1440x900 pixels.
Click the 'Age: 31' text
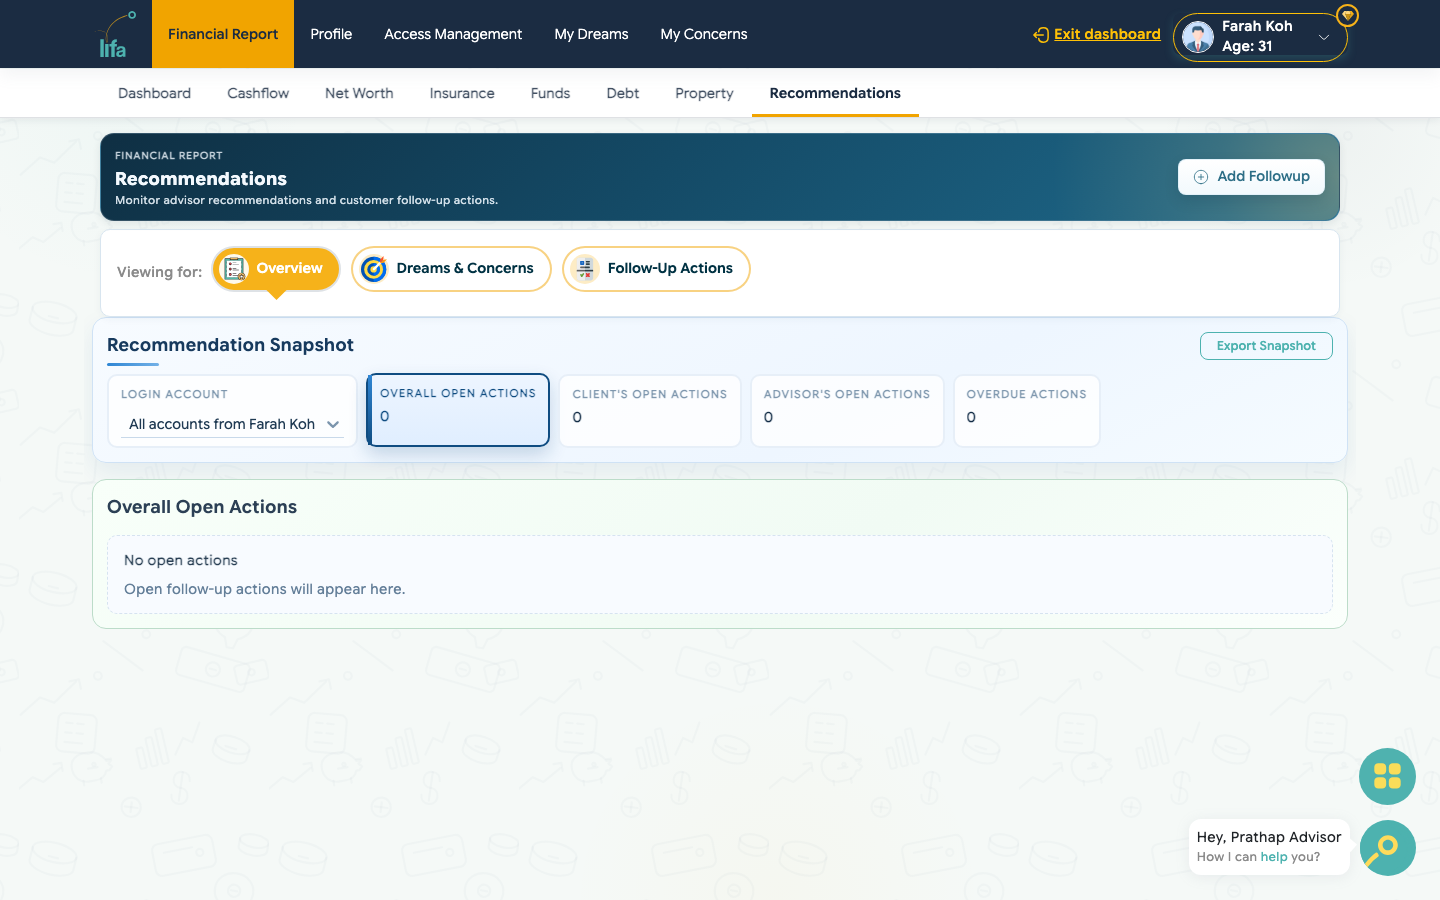coord(1247,46)
